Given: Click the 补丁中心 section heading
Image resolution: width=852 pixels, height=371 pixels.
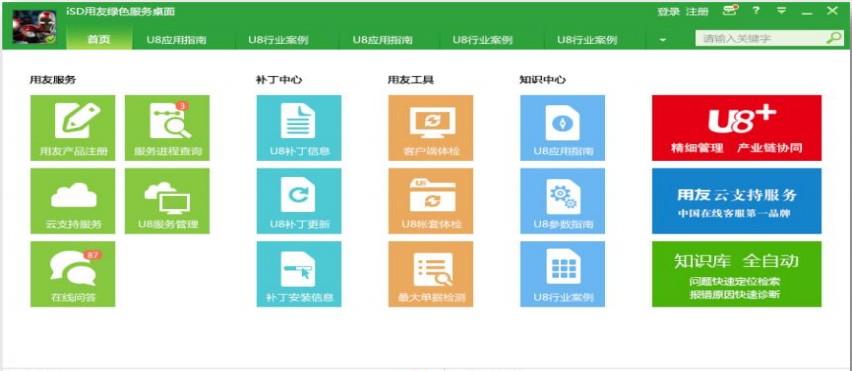Looking at the screenshot, I should tap(279, 80).
